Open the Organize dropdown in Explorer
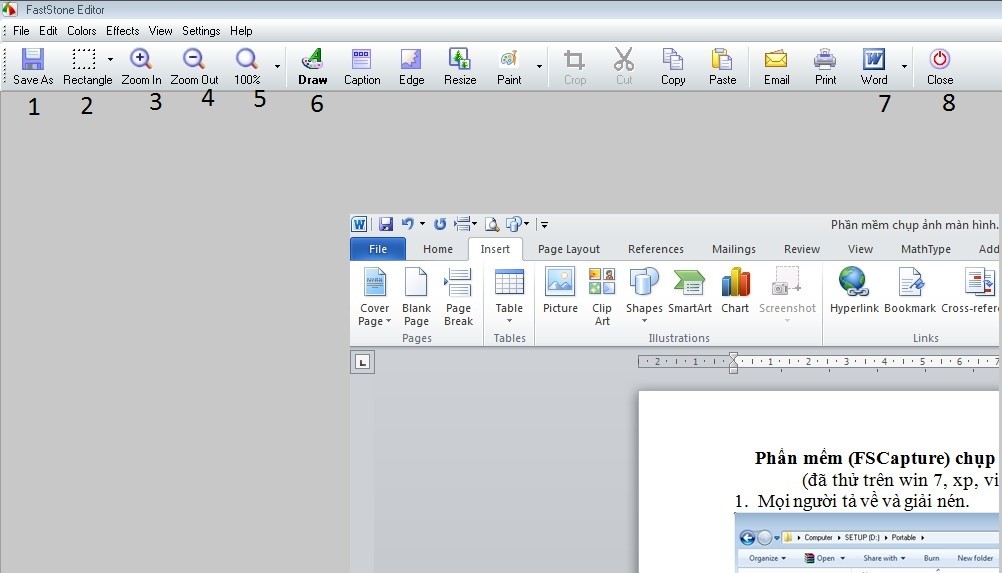 pos(767,558)
